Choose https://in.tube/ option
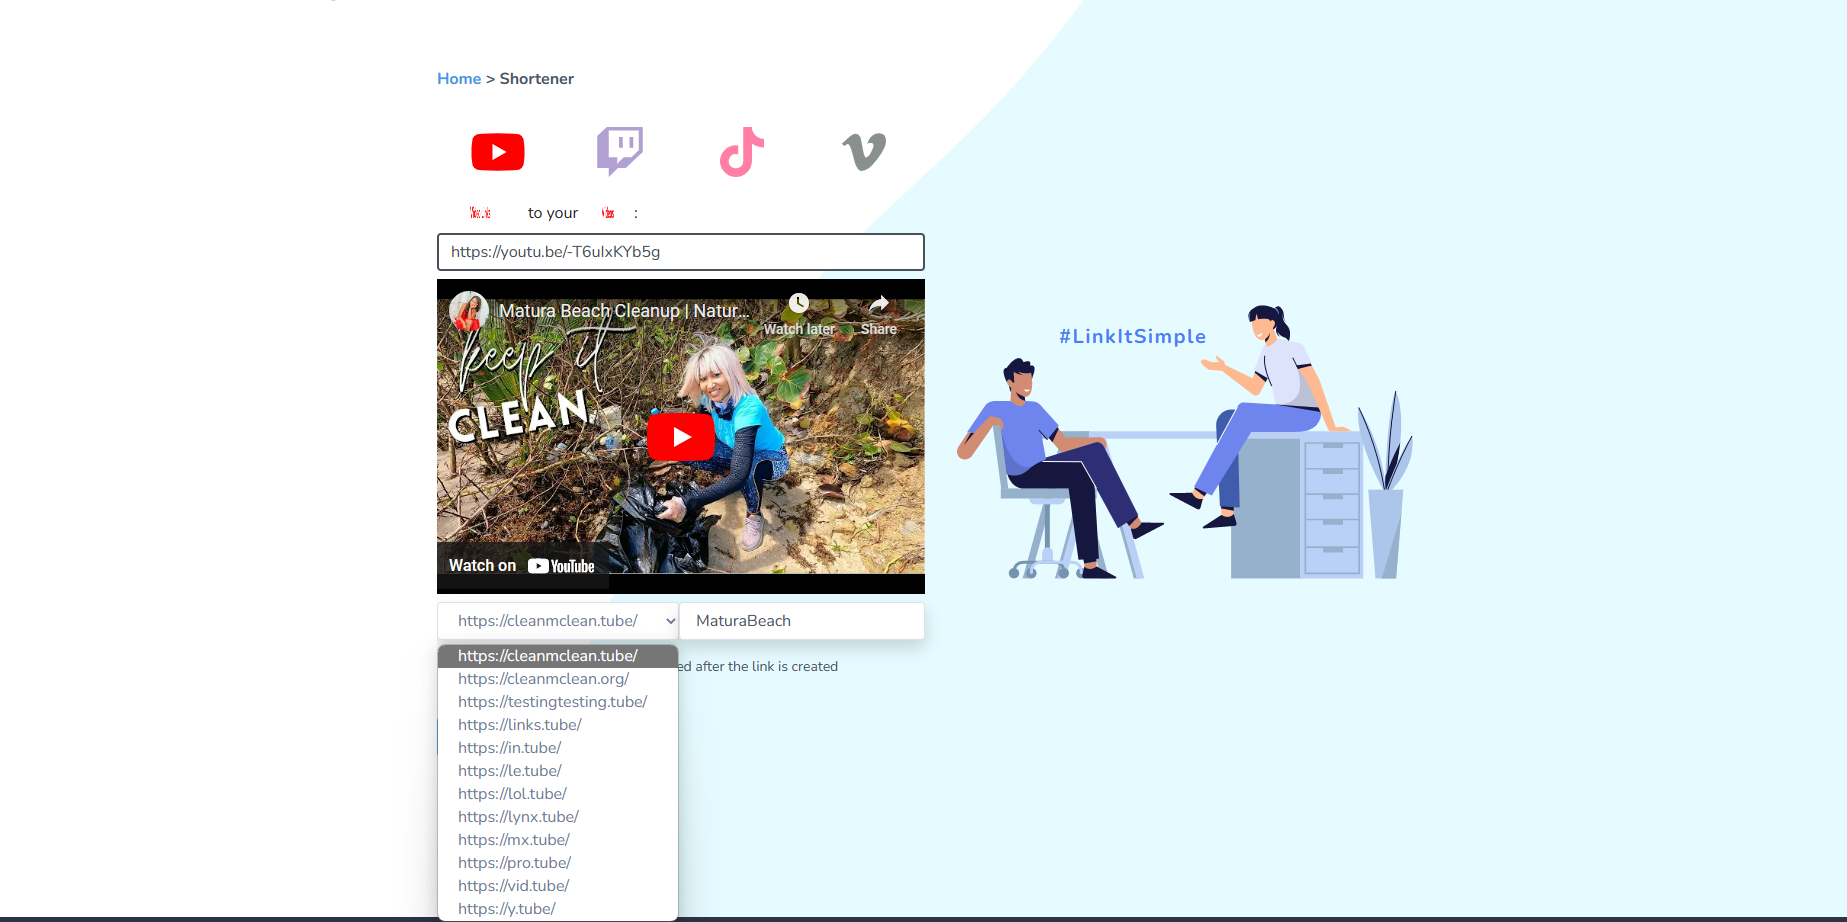The image size is (1847, 922). tap(558, 748)
